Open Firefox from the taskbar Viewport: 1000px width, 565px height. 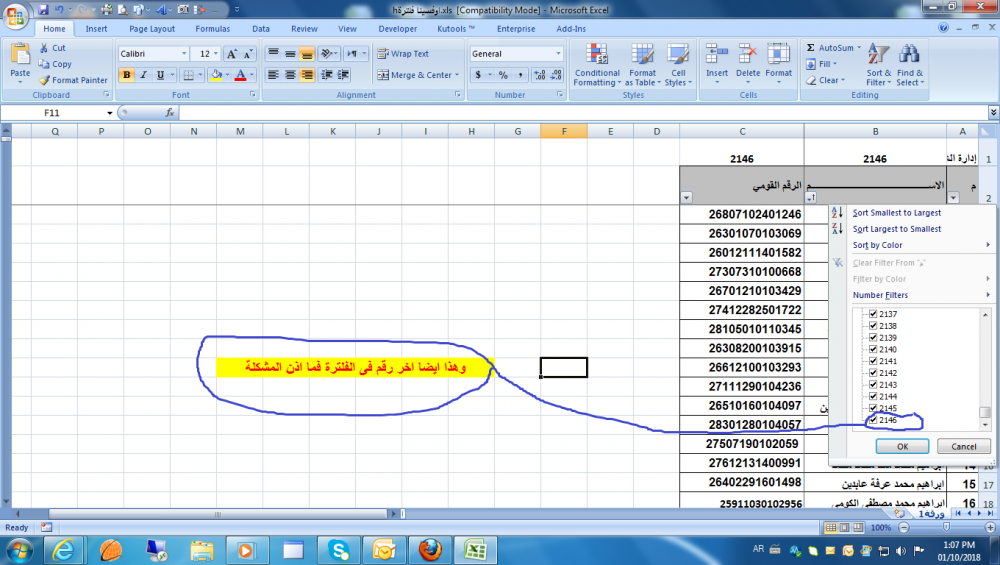click(x=430, y=550)
